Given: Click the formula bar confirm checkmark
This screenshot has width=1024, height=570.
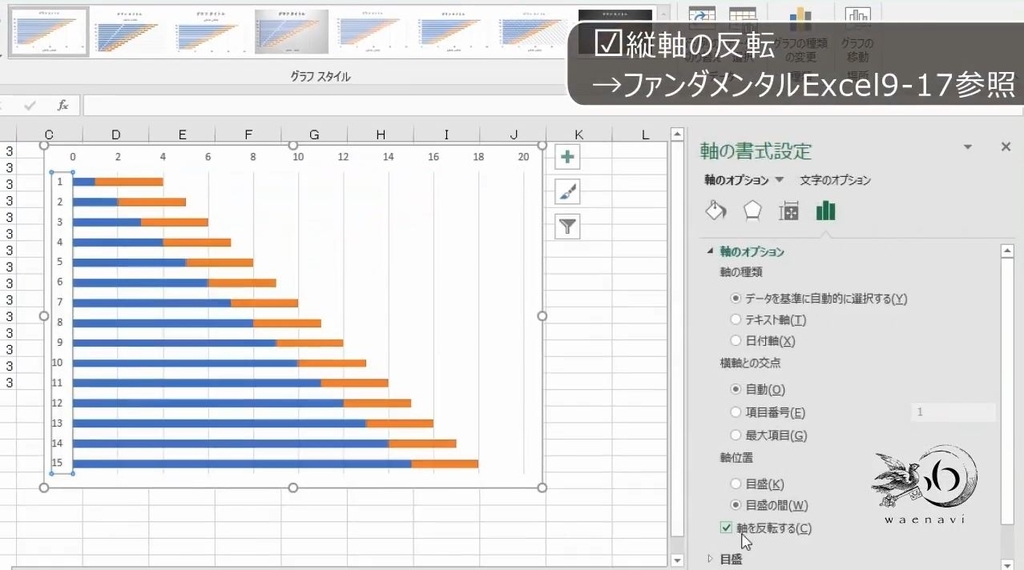Looking at the screenshot, I should point(29,105).
